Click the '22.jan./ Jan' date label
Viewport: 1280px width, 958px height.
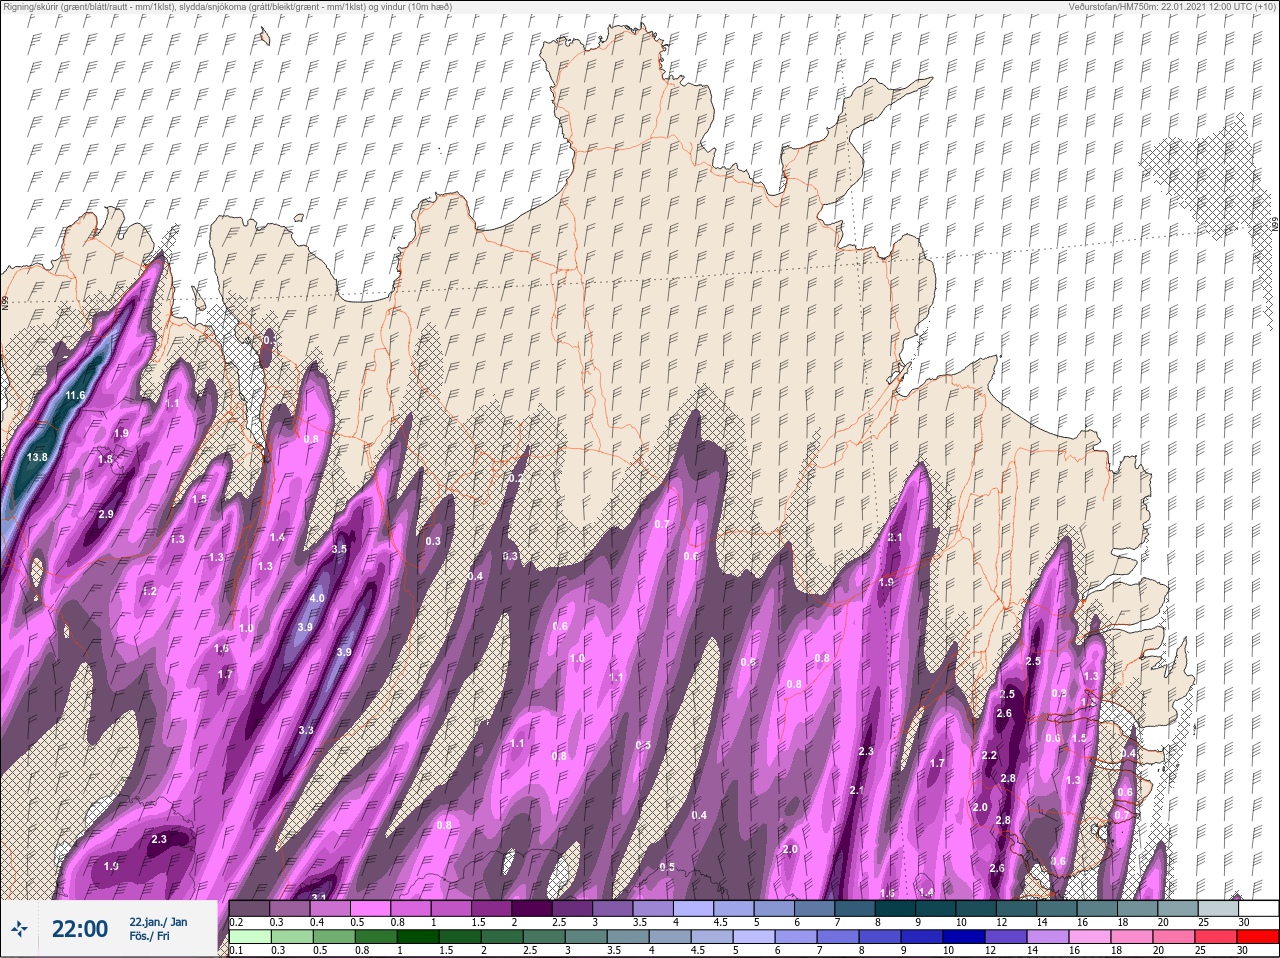coord(158,922)
